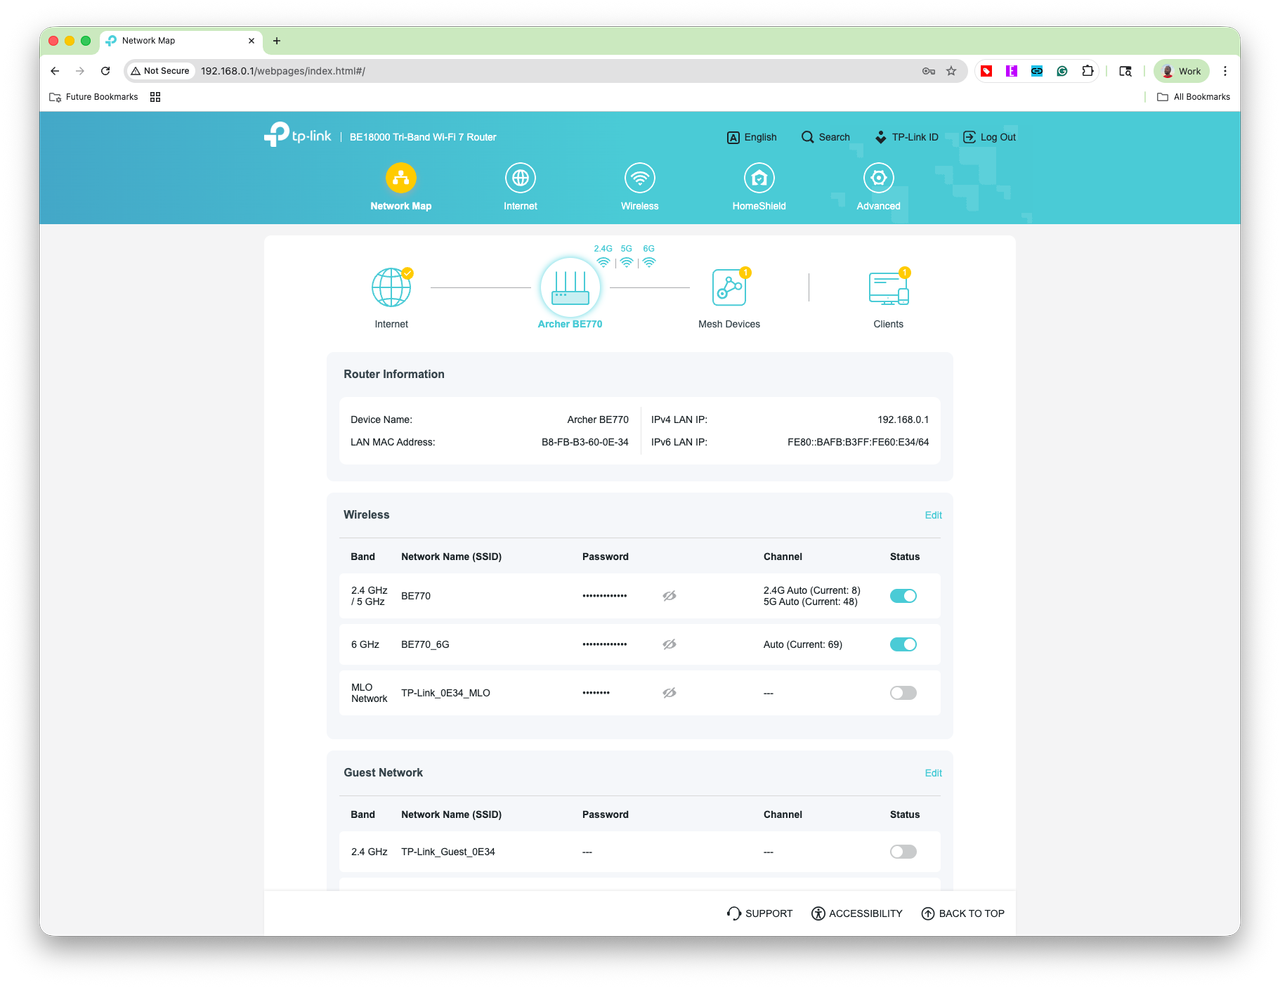Open the HomeShield icon
The image size is (1280, 988).
click(759, 178)
